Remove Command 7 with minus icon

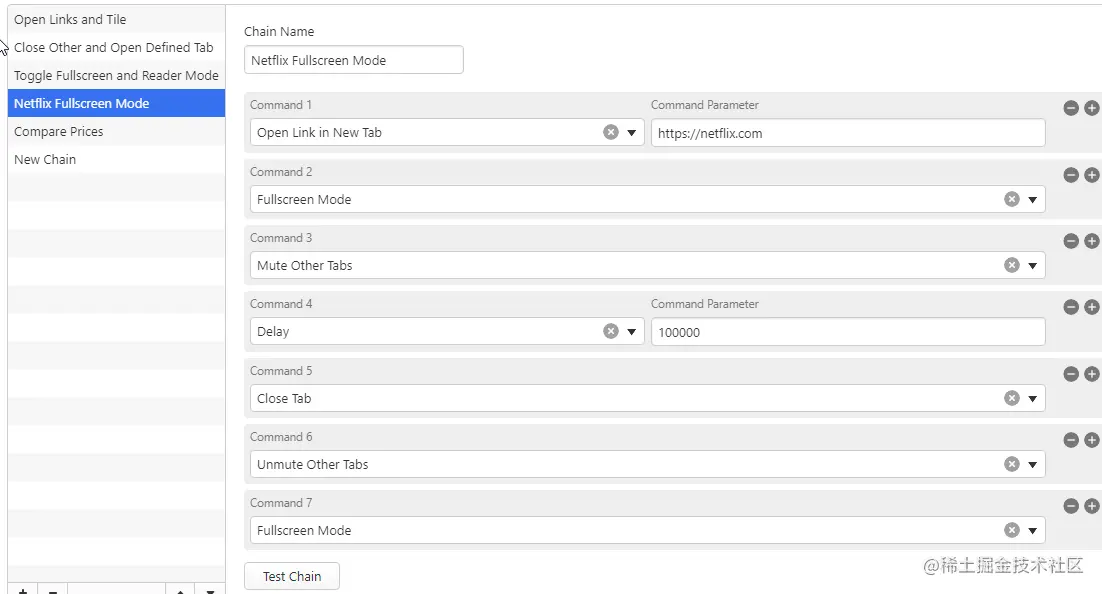(x=1070, y=506)
